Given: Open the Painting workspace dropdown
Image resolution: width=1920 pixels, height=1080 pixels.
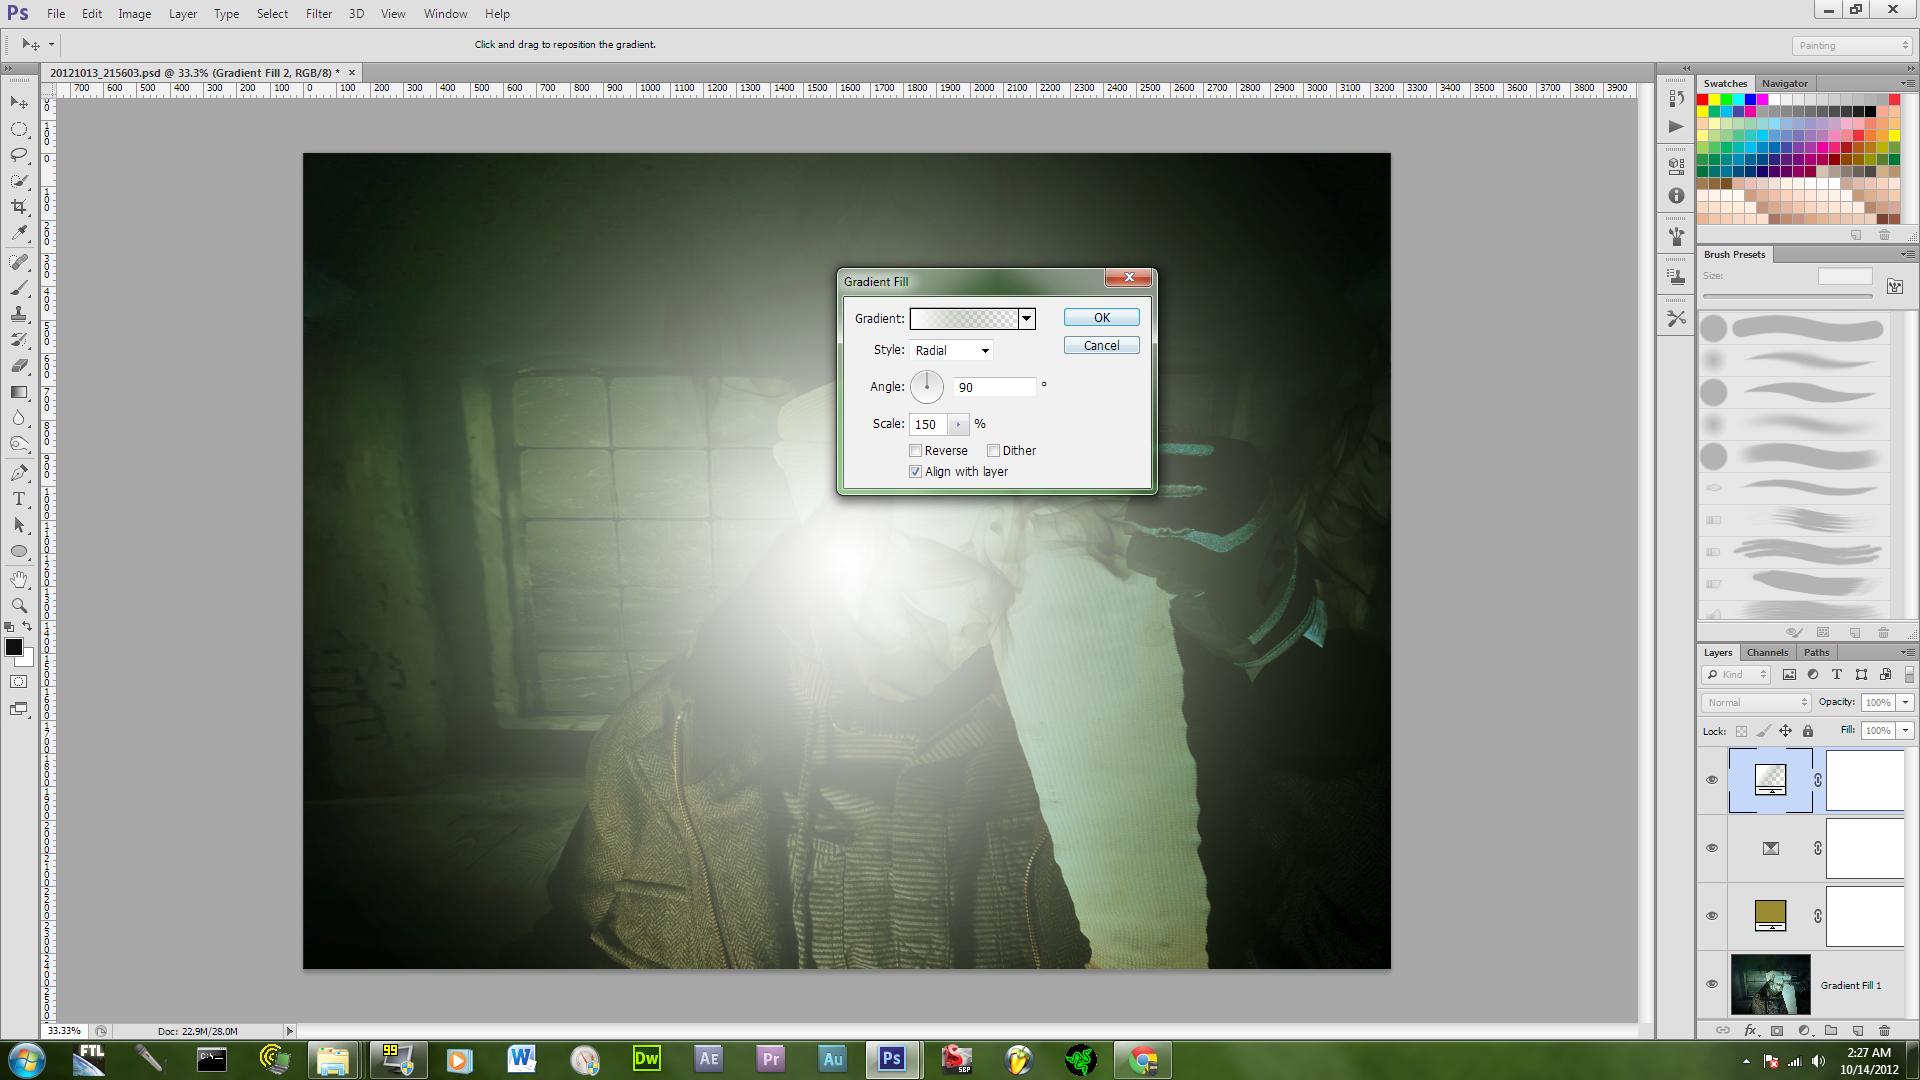Looking at the screenshot, I should (1851, 46).
